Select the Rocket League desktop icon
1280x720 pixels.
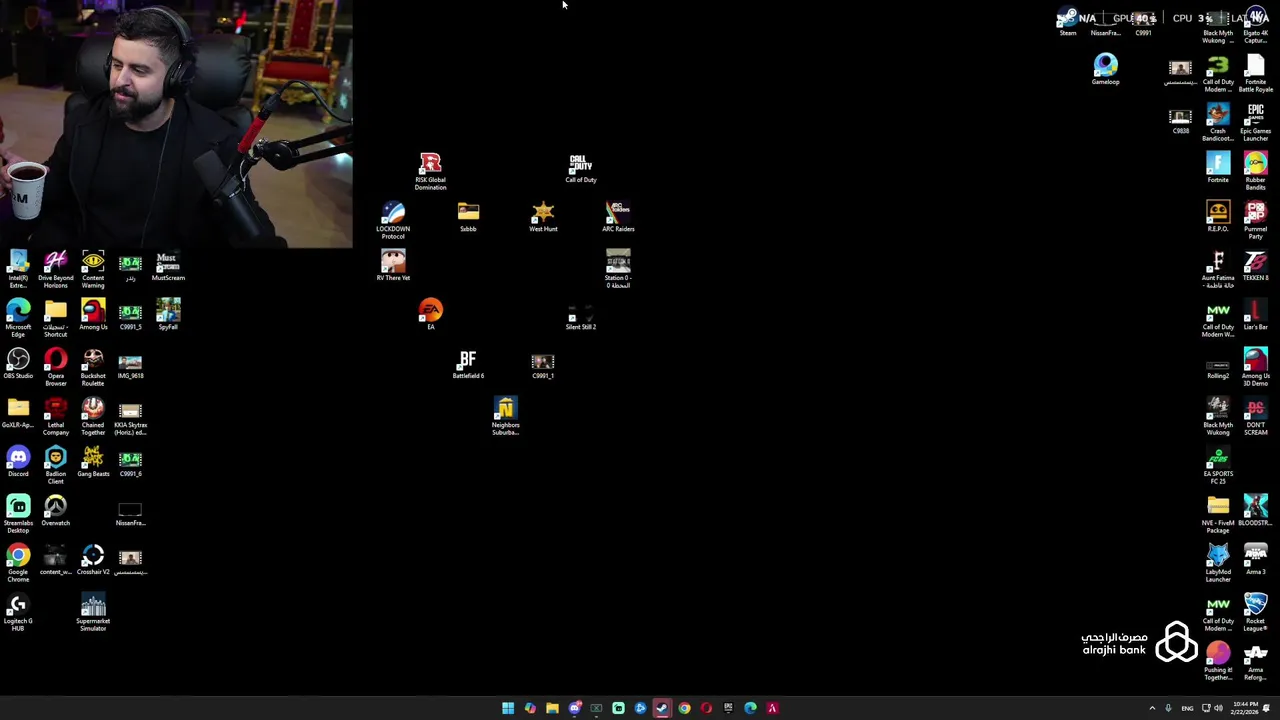coord(1256,613)
